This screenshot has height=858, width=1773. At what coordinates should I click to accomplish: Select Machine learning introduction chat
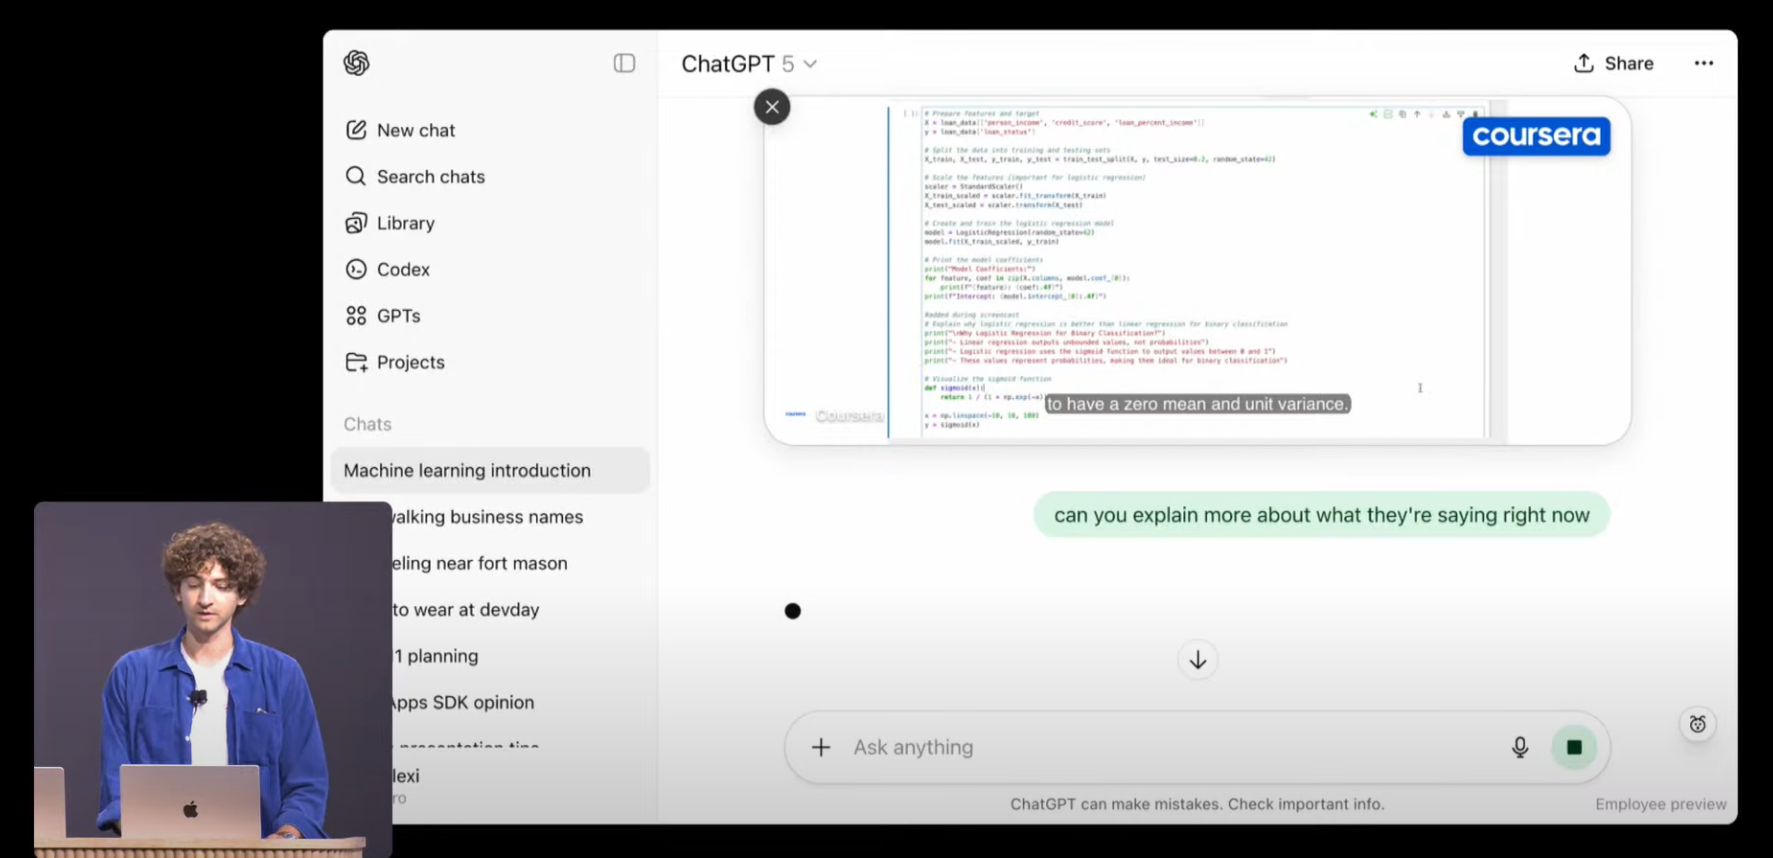click(490, 470)
